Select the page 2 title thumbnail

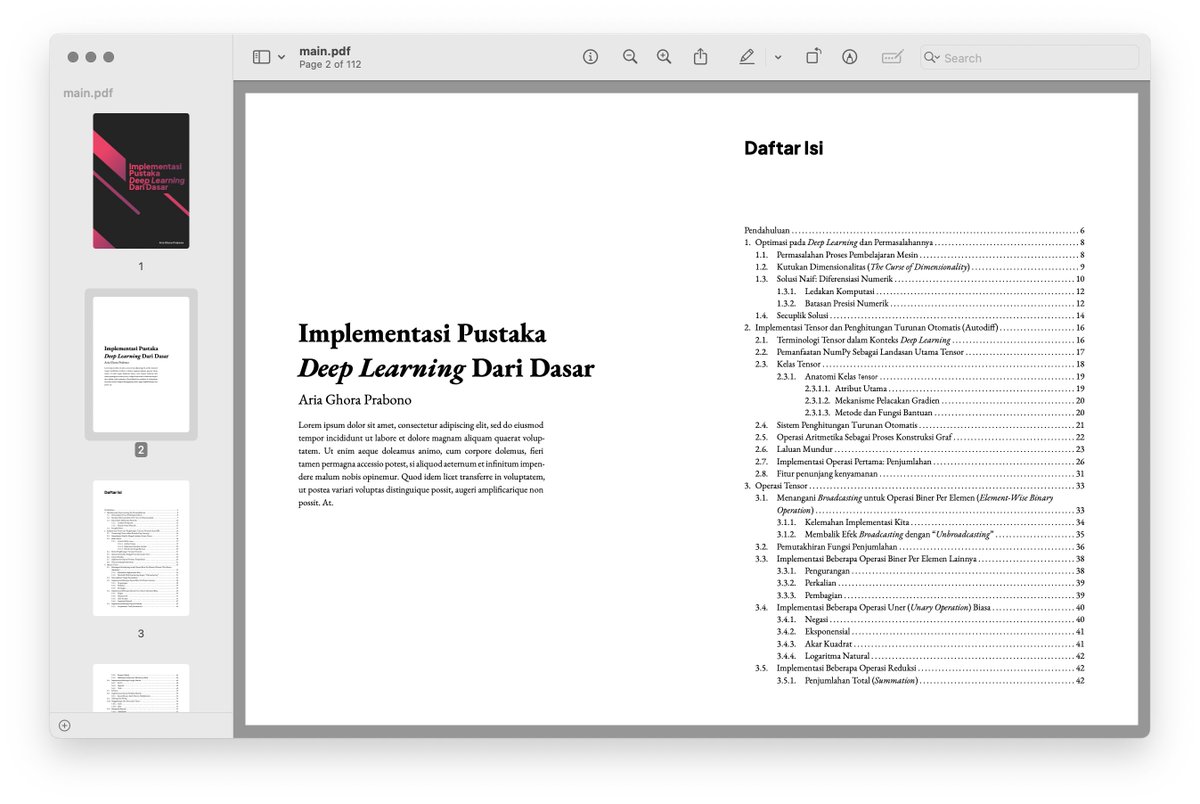point(141,364)
